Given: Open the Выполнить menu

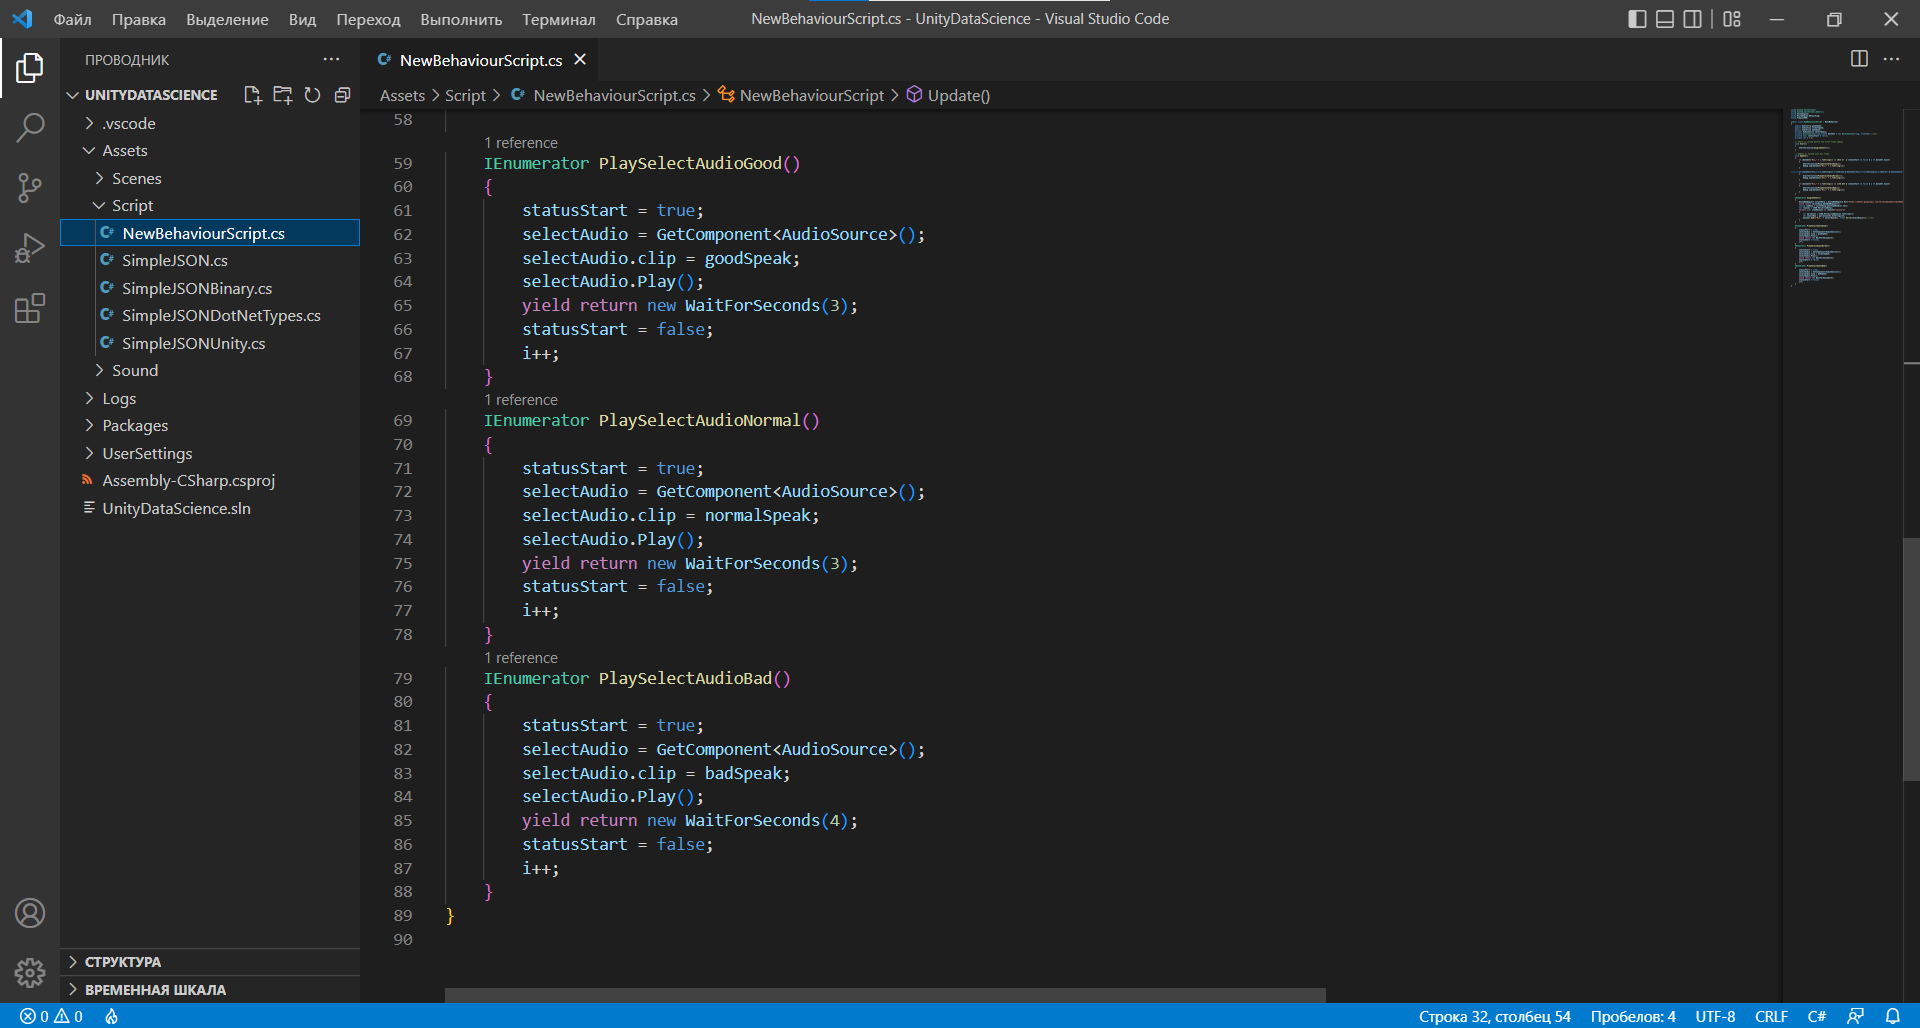Looking at the screenshot, I should (461, 19).
